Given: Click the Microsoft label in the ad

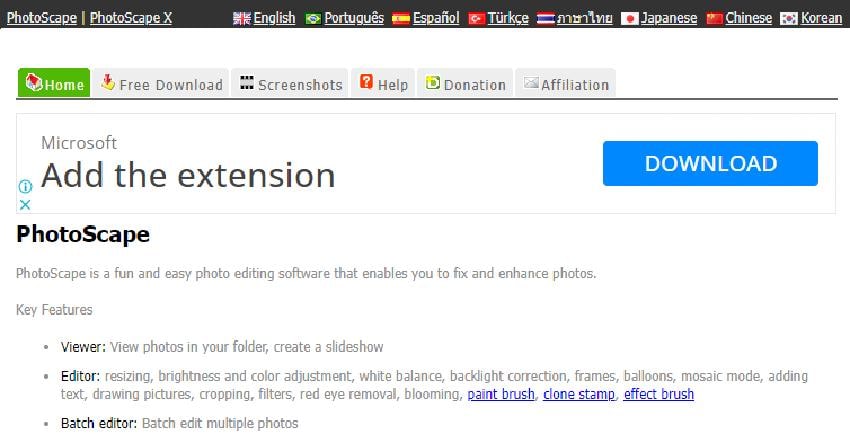Looking at the screenshot, I should pos(79,142).
